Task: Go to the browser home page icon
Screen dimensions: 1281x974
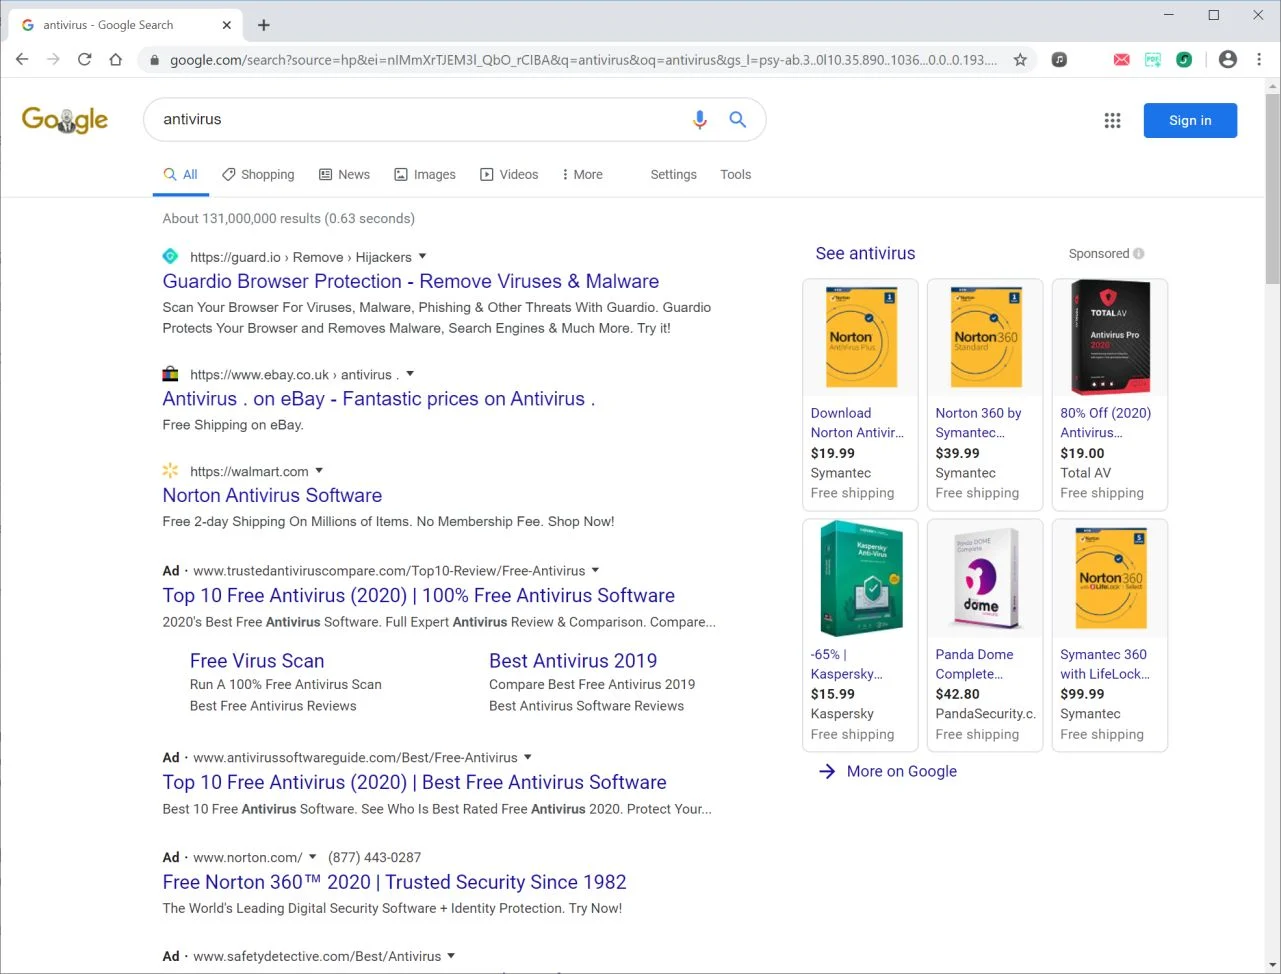Action: 116,60
